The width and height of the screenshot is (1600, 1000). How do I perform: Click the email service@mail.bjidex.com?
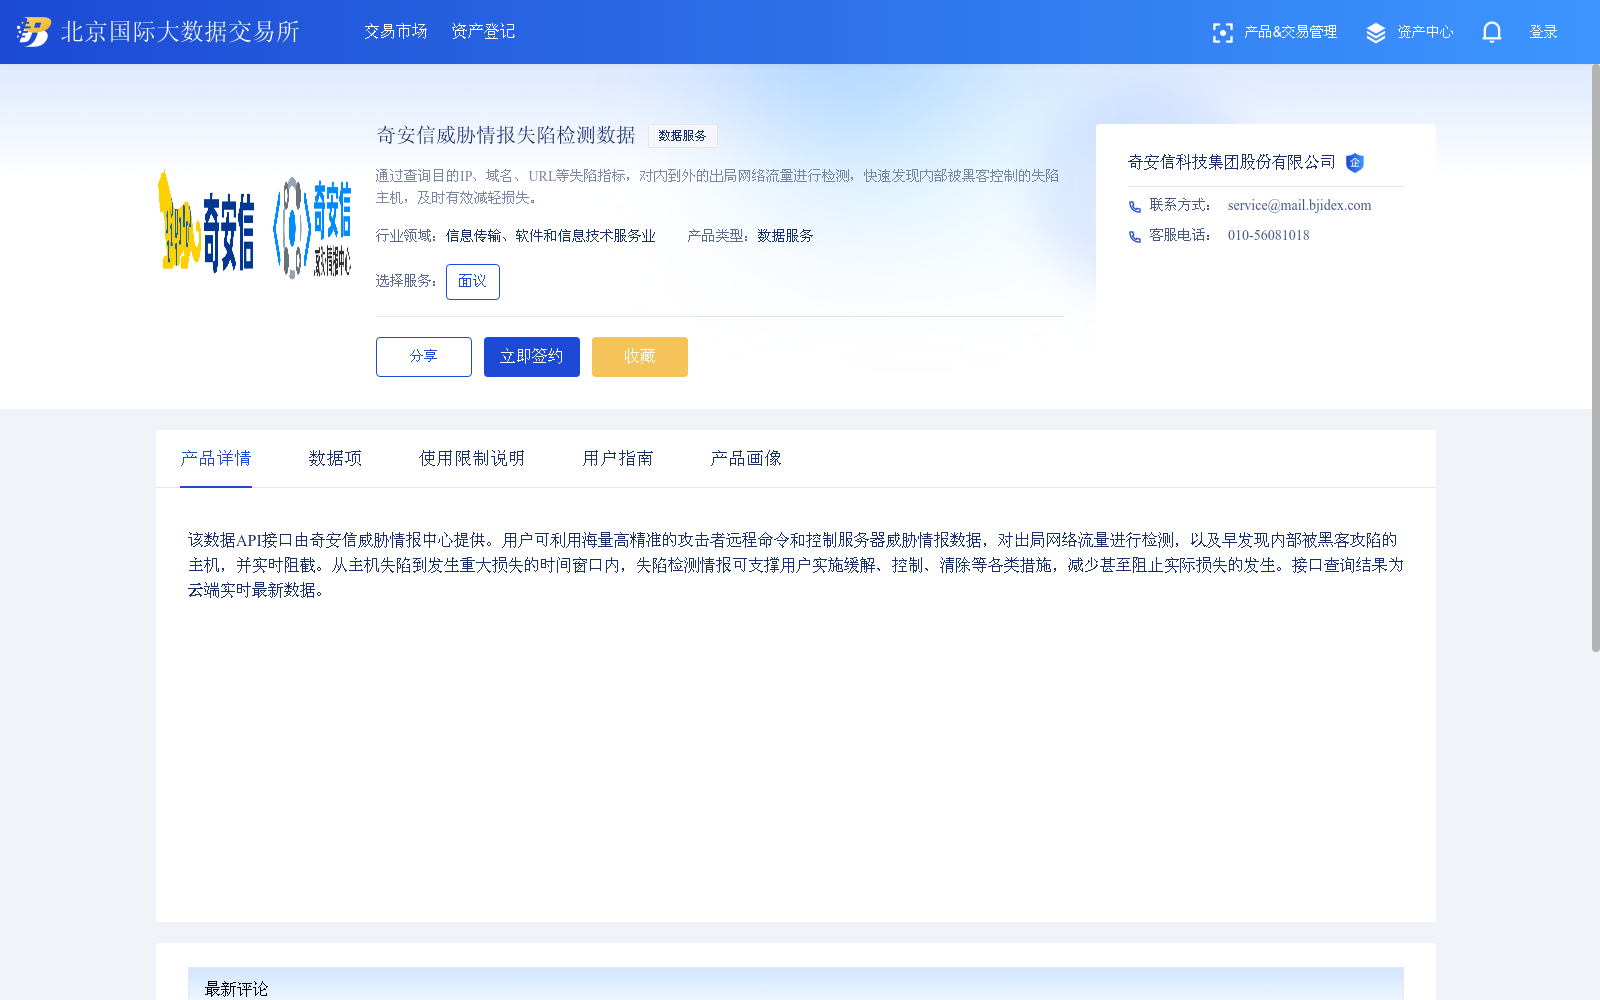pyautogui.click(x=1300, y=206)
